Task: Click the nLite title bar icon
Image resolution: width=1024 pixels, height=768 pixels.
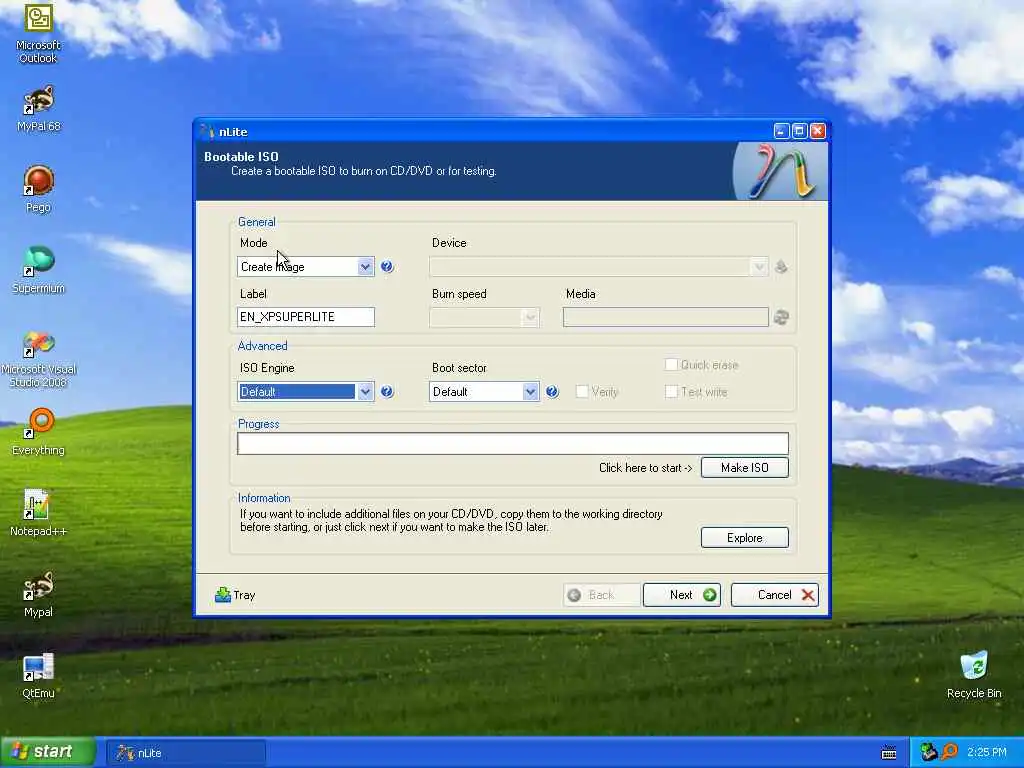Action: tap(207, 131)
